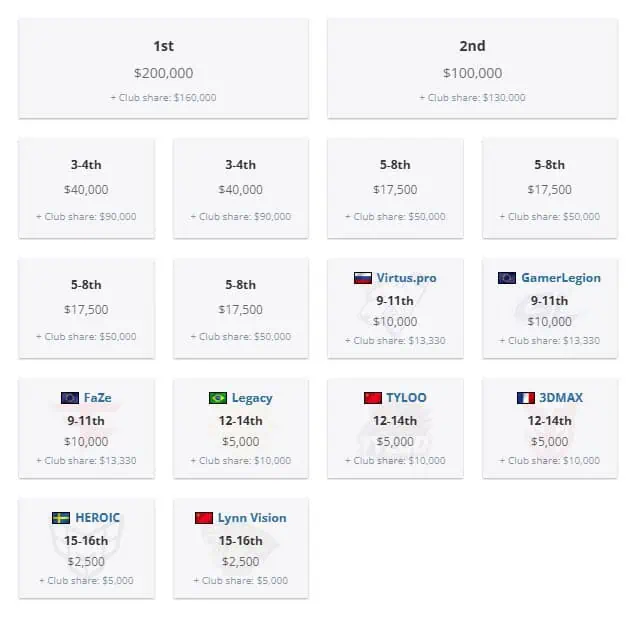
Task: Select the 2nd place $100,000 card
Action: click(x=472, y=69)
